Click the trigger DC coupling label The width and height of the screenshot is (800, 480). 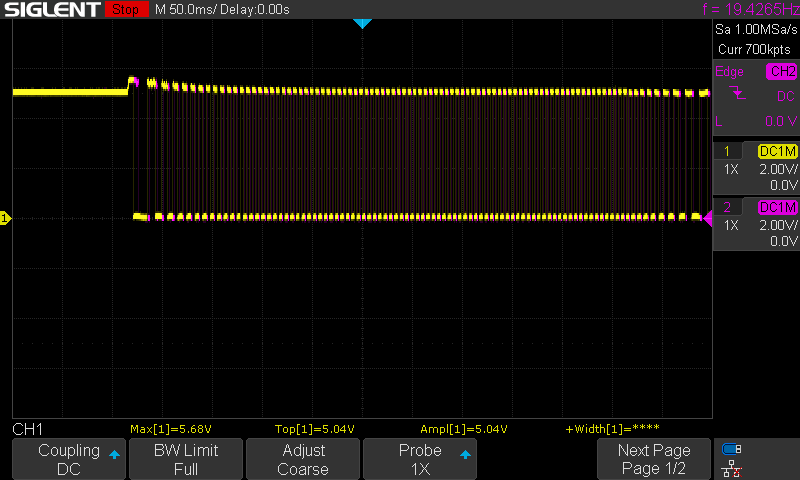click(785, 96)
